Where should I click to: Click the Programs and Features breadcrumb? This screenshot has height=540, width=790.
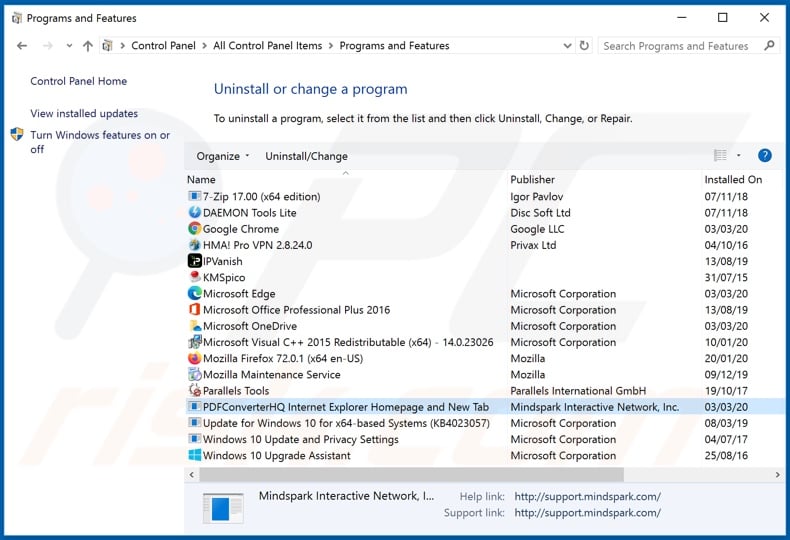[x=394, y=46]
